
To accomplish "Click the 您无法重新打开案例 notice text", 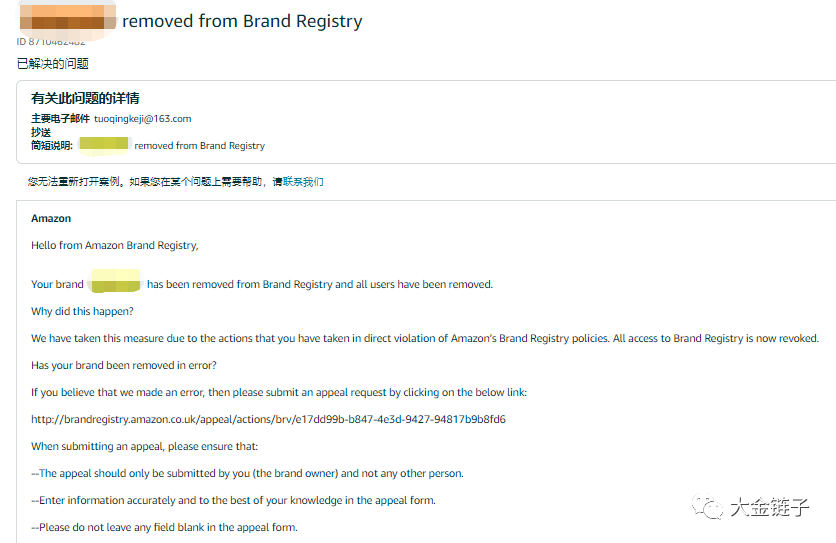I will (148, 182).
